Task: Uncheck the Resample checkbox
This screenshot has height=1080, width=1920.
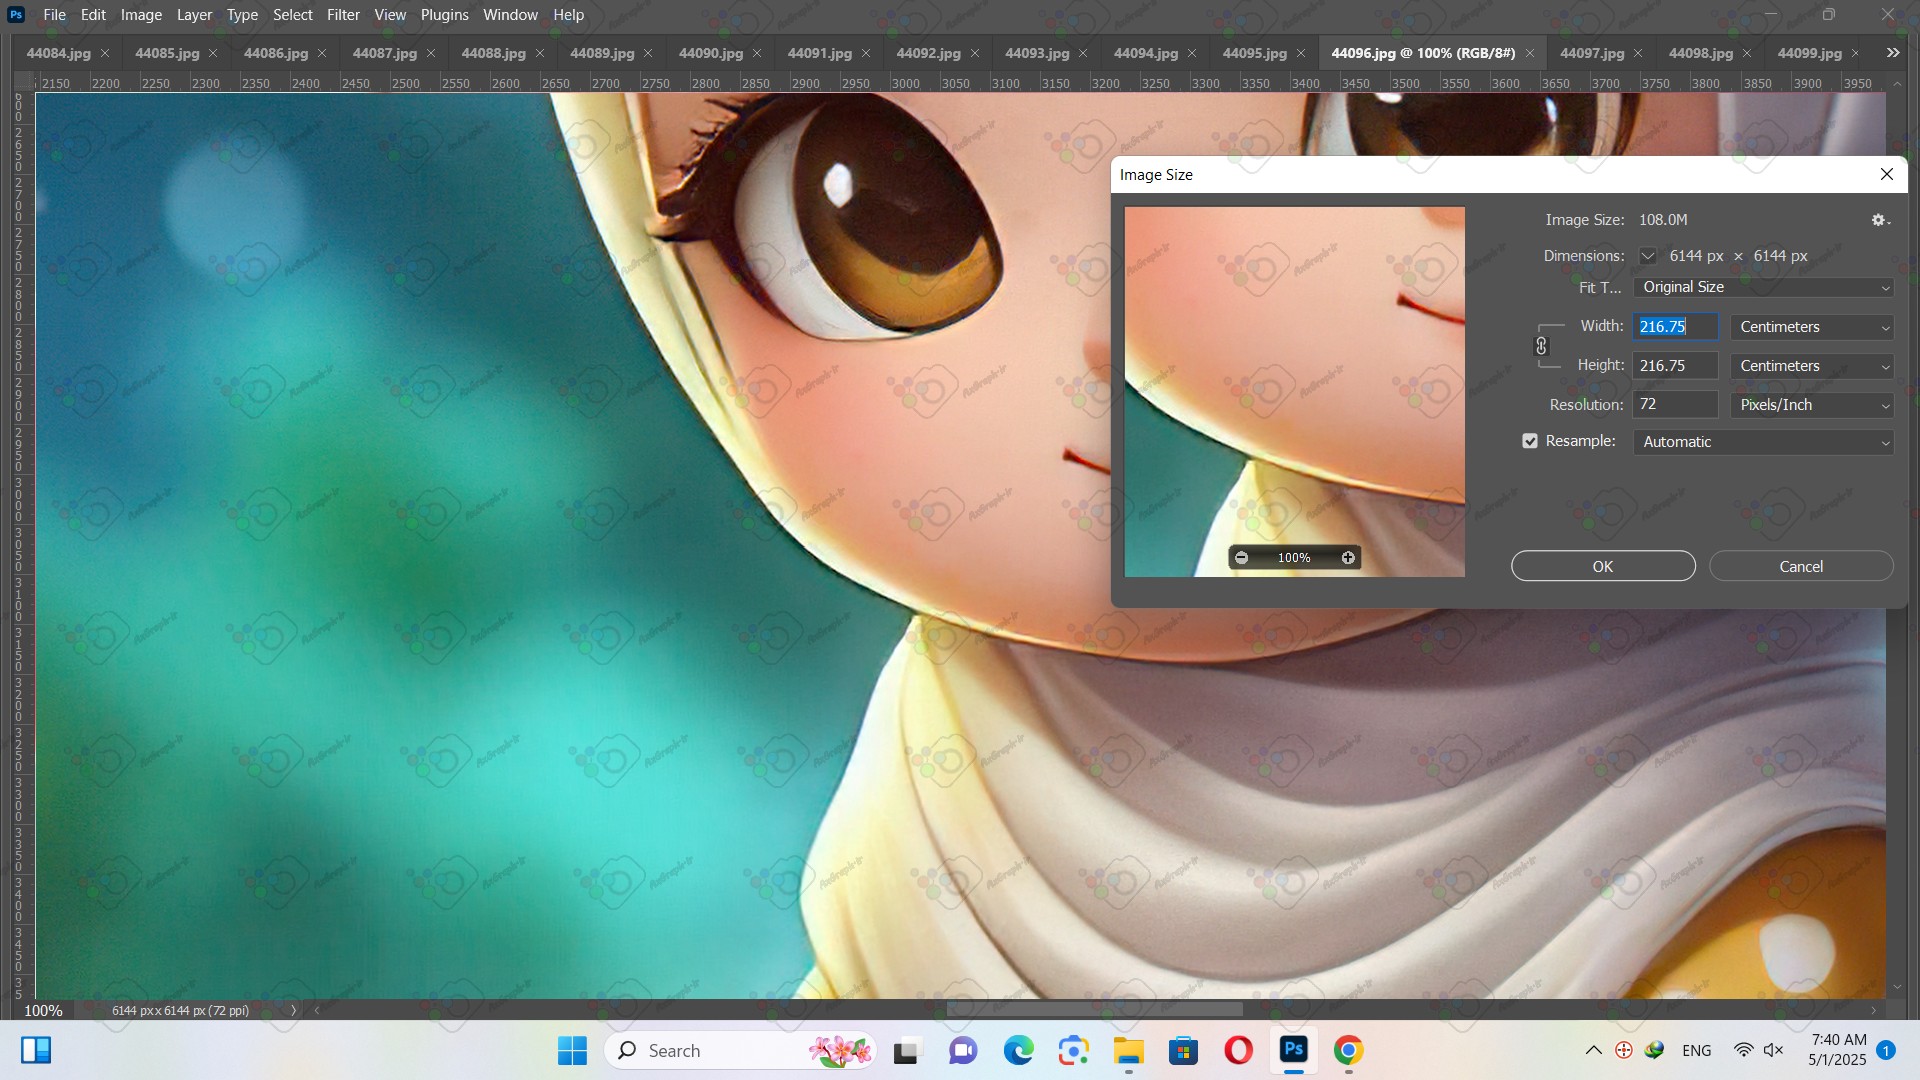Action: coord(1530,441)
